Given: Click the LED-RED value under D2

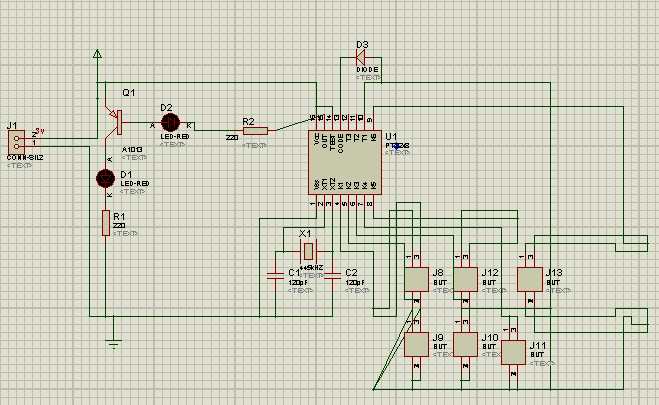Looking at the screenshot, I should pos(175,137).
